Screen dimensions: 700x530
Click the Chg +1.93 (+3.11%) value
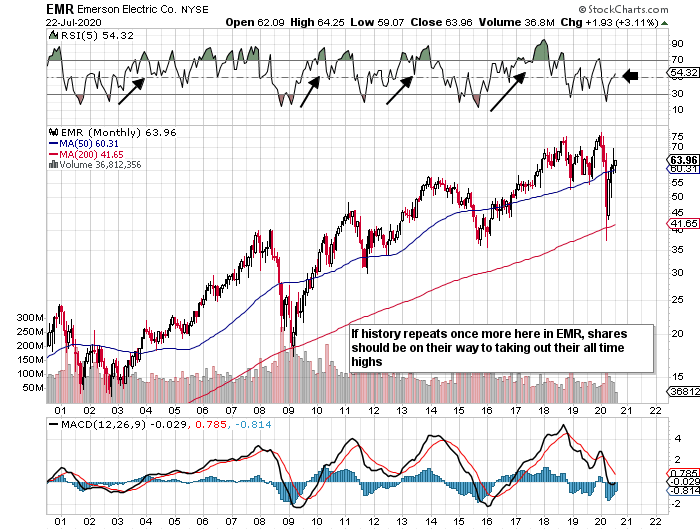[610, 22]
